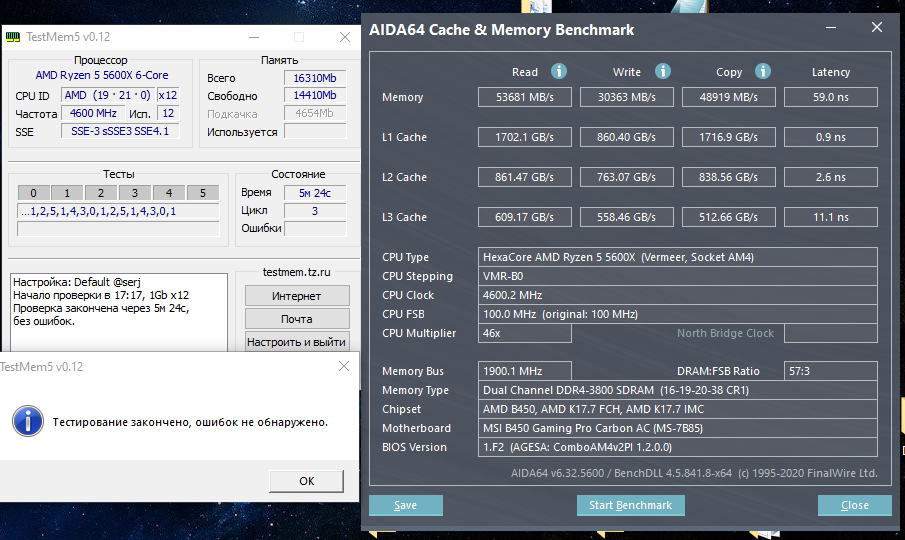Click the Close button in AIDA64
The height and width of the screenshot is (540, 905).
click(x=854, y=505)
